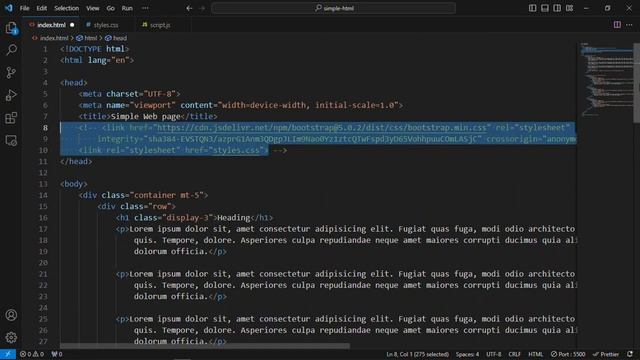Show errors and warnings in status bar
Image resolution: width=640 pixels, height=360 pixels.
tap(32, 354)
